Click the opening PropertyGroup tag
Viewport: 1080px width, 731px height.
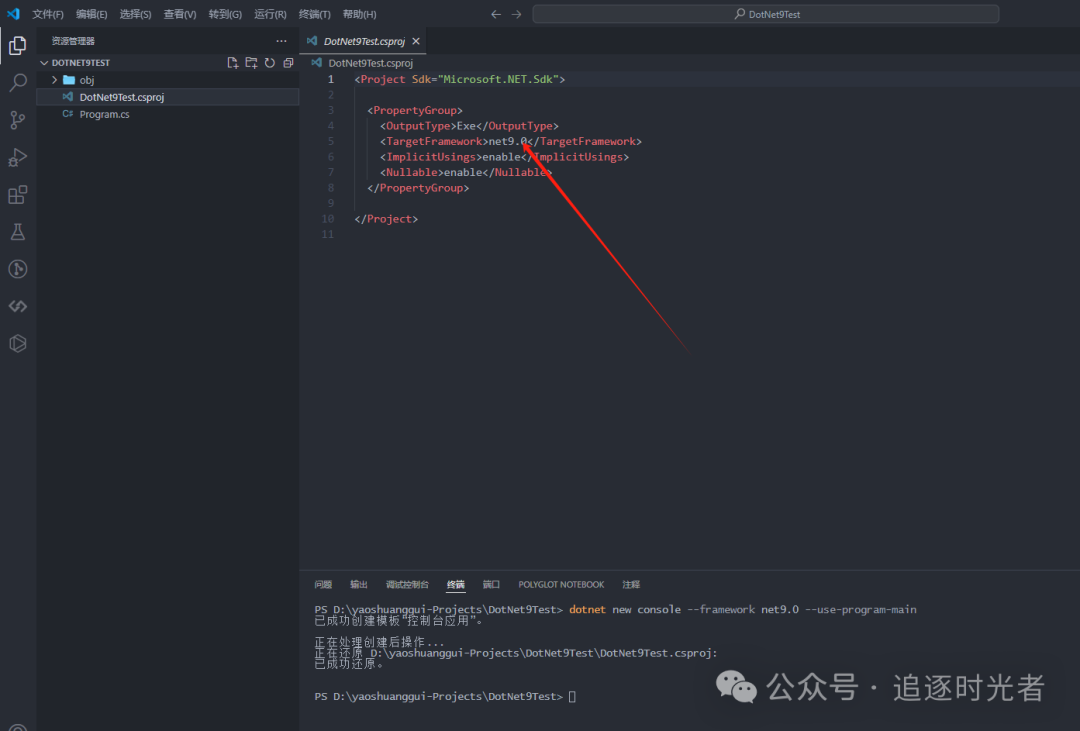pos(415,110)
